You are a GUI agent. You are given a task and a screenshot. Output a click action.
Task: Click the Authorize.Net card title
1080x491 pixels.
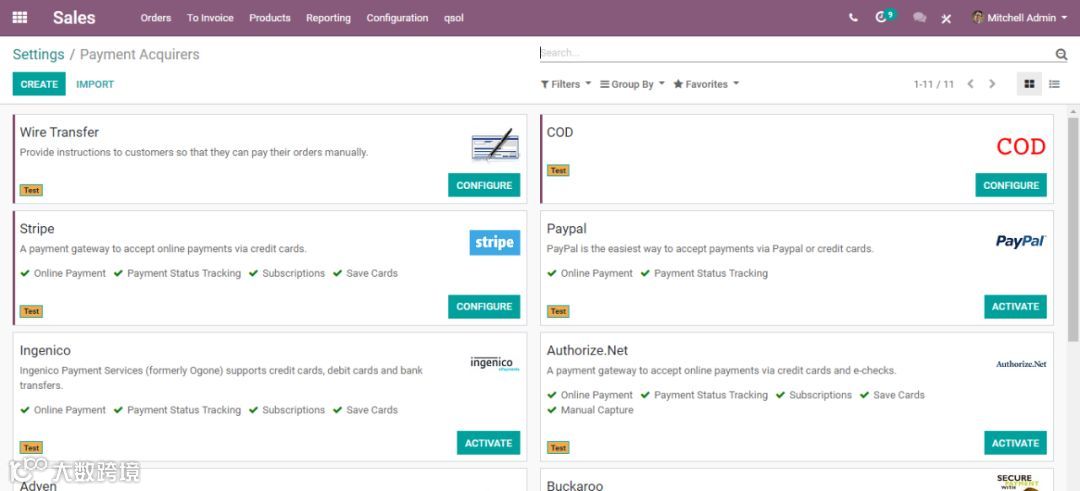pos(588,351)
